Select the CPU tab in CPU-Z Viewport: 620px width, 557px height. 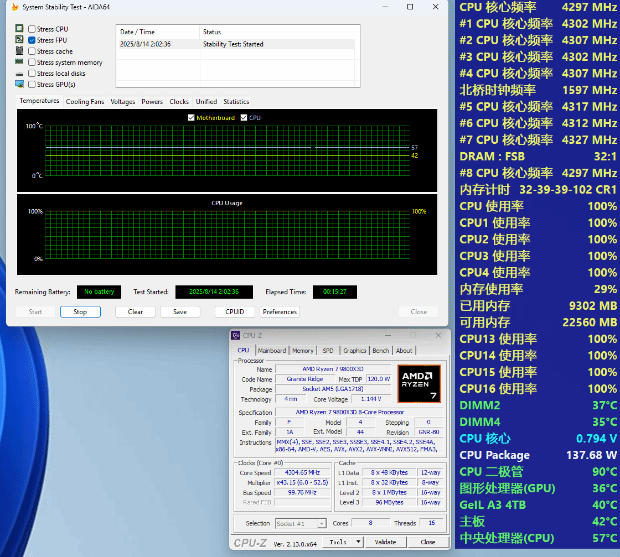243,350
